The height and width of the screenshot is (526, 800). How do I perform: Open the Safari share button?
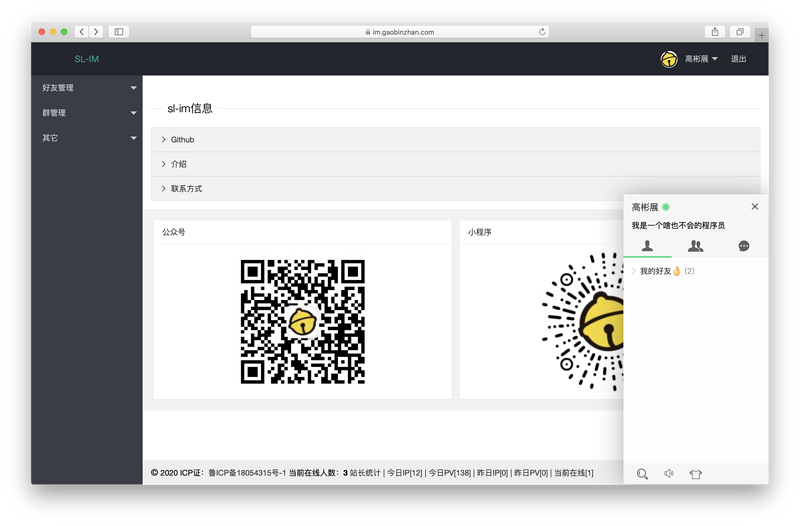(x=715, y=32)
